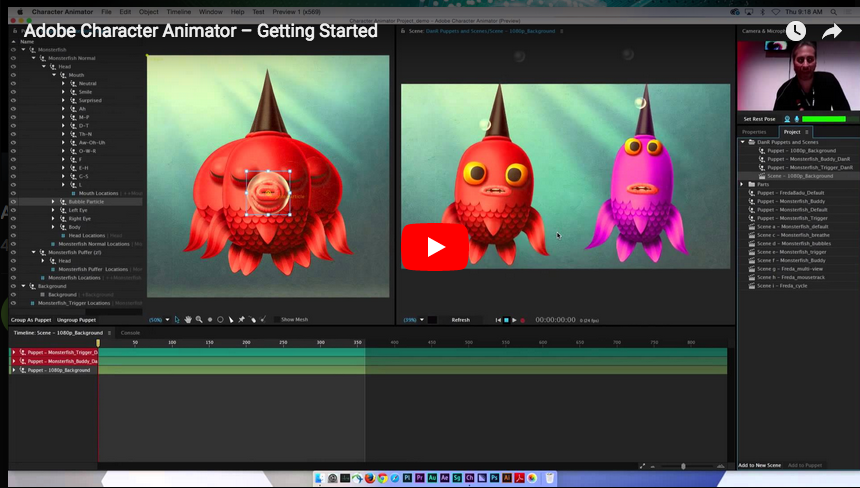
Task: Switch to the Console tab
Action: tap(130, 333)
